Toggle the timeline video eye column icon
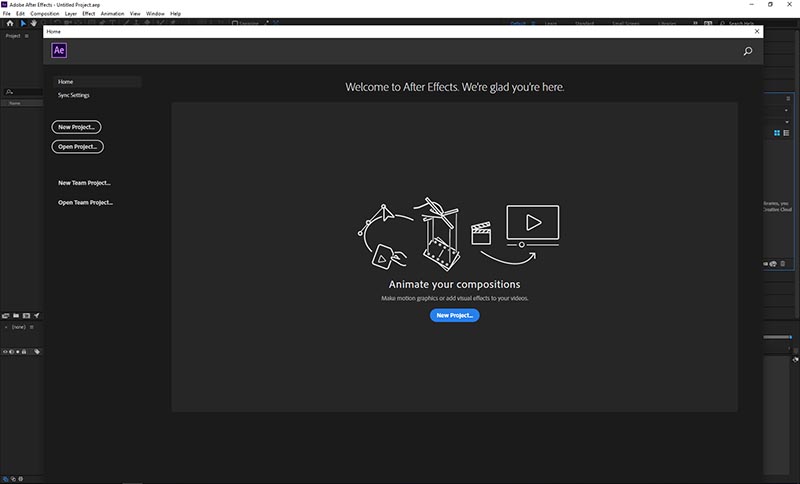 (x=5, y=352)
